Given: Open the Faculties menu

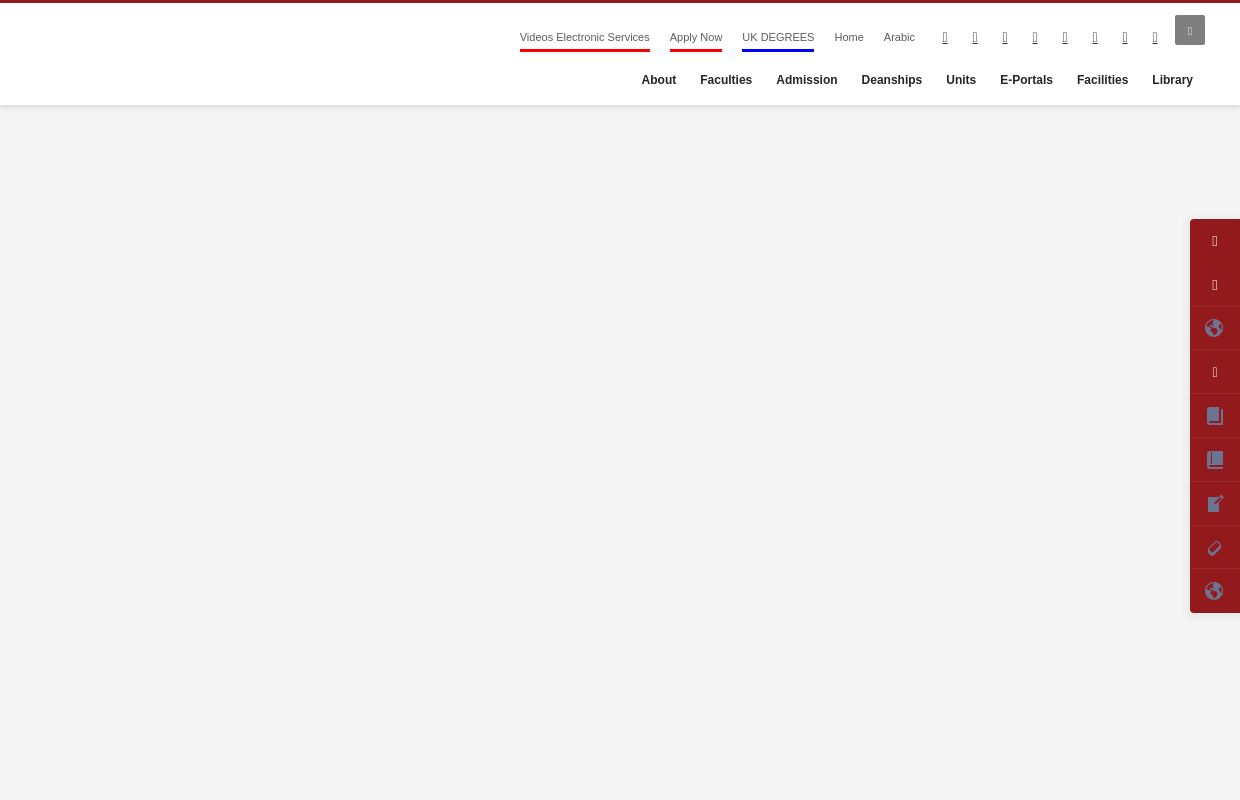Looking at the screenshot, I should coord(726,80).
